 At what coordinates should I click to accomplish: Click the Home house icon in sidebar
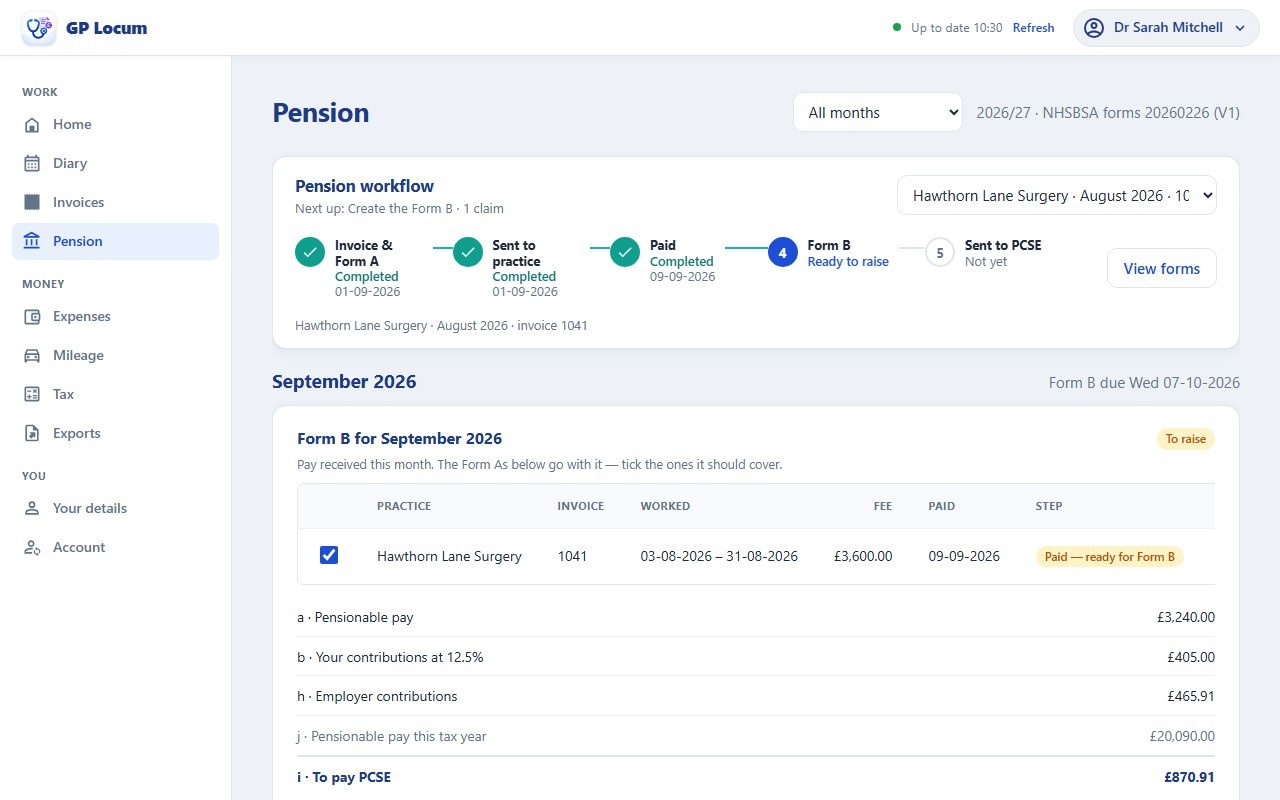[32, 125]
